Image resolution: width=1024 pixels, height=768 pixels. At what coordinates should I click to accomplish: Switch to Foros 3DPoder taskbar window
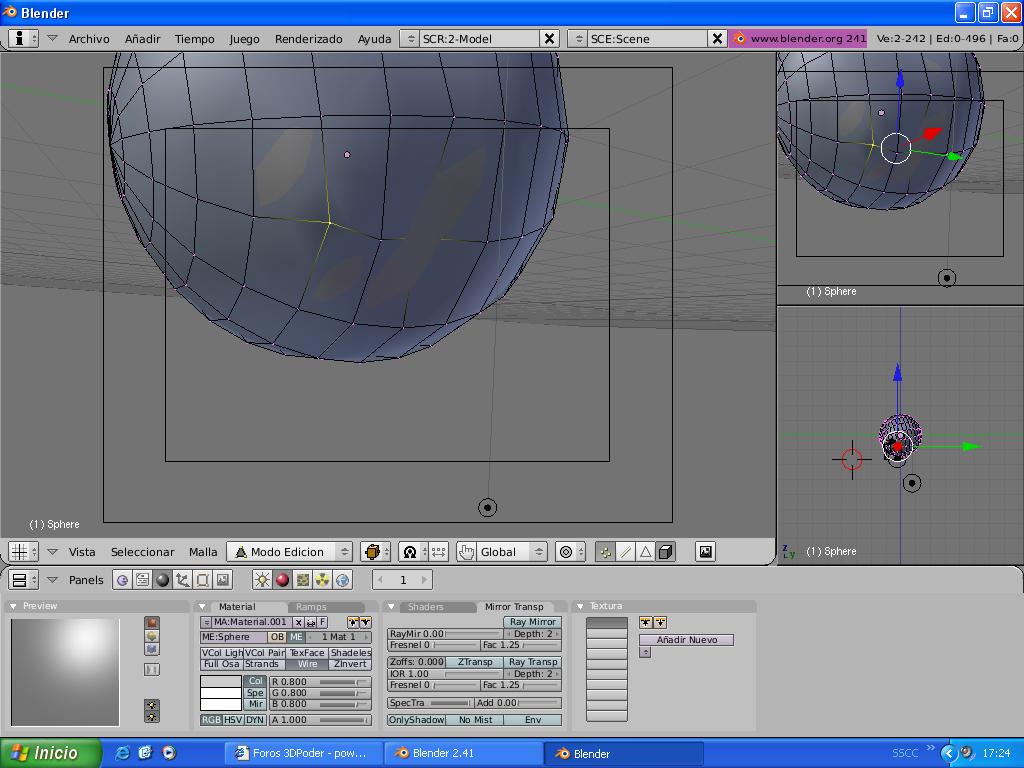[x=302, y=753]
